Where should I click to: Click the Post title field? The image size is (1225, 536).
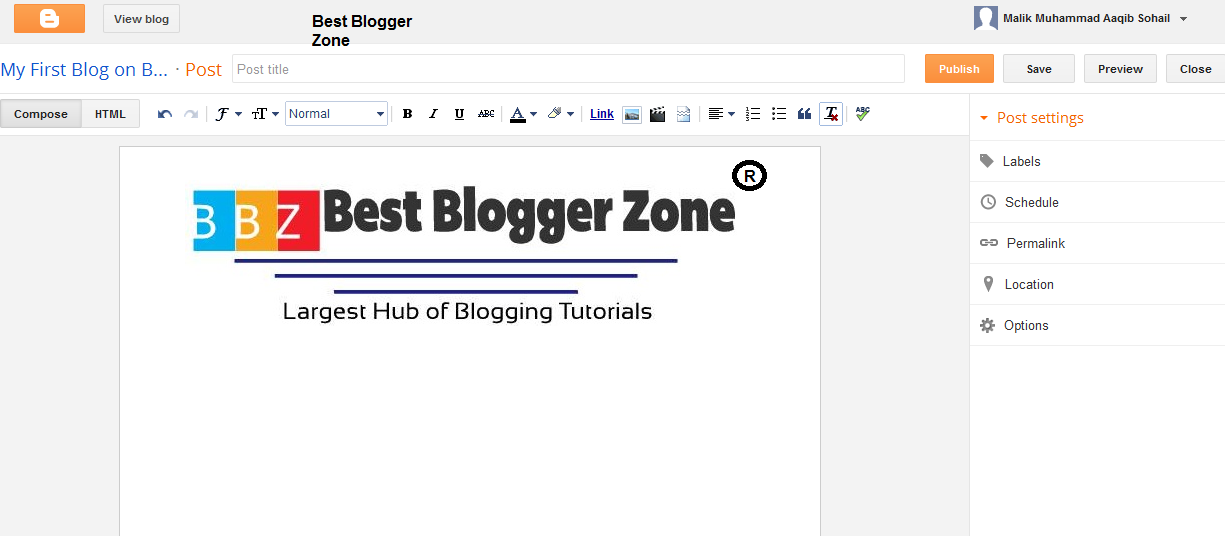tap(568, 69)
